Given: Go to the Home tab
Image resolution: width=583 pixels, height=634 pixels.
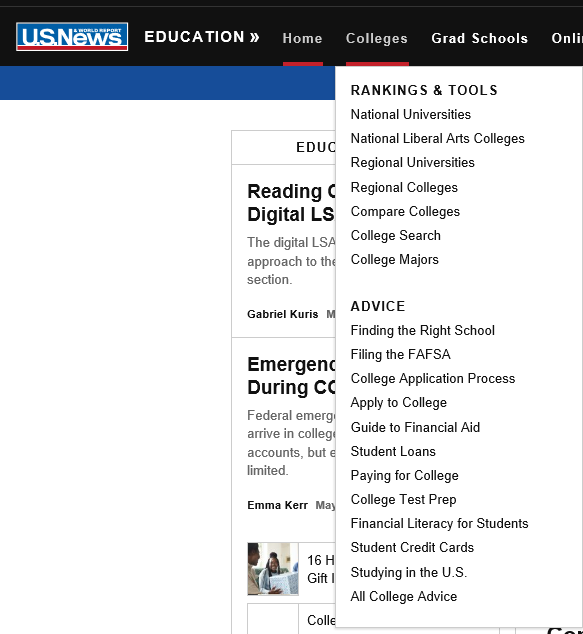Looking at the screenshot, I should [x=302, y=38].
